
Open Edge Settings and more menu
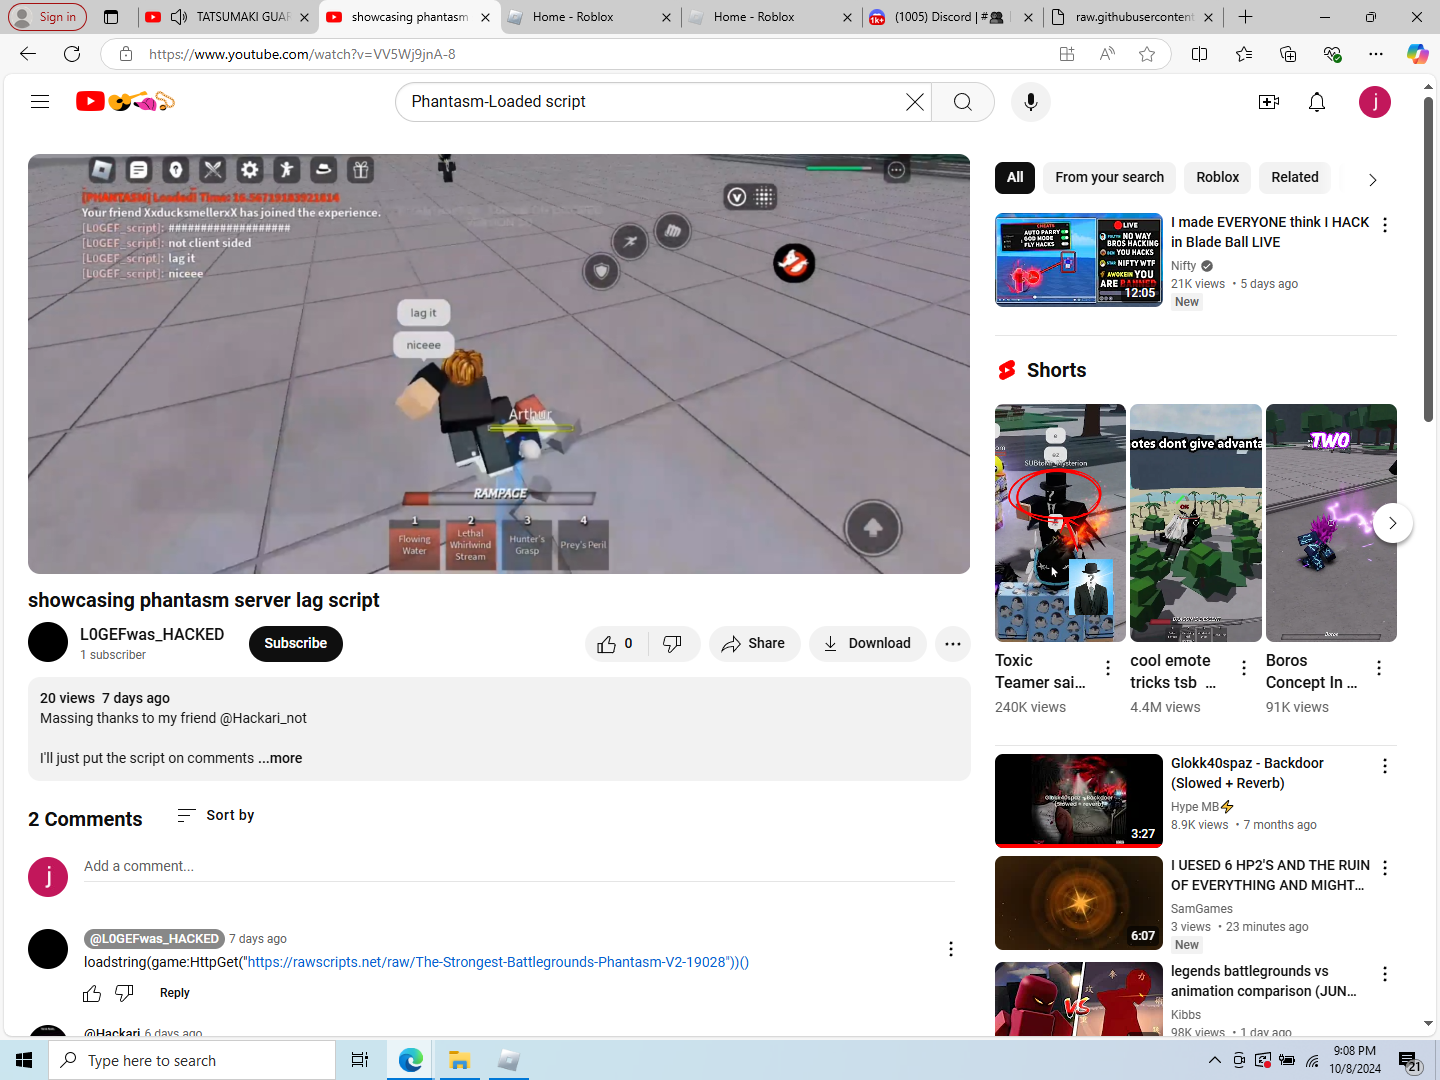click(x=1376, y=54)
